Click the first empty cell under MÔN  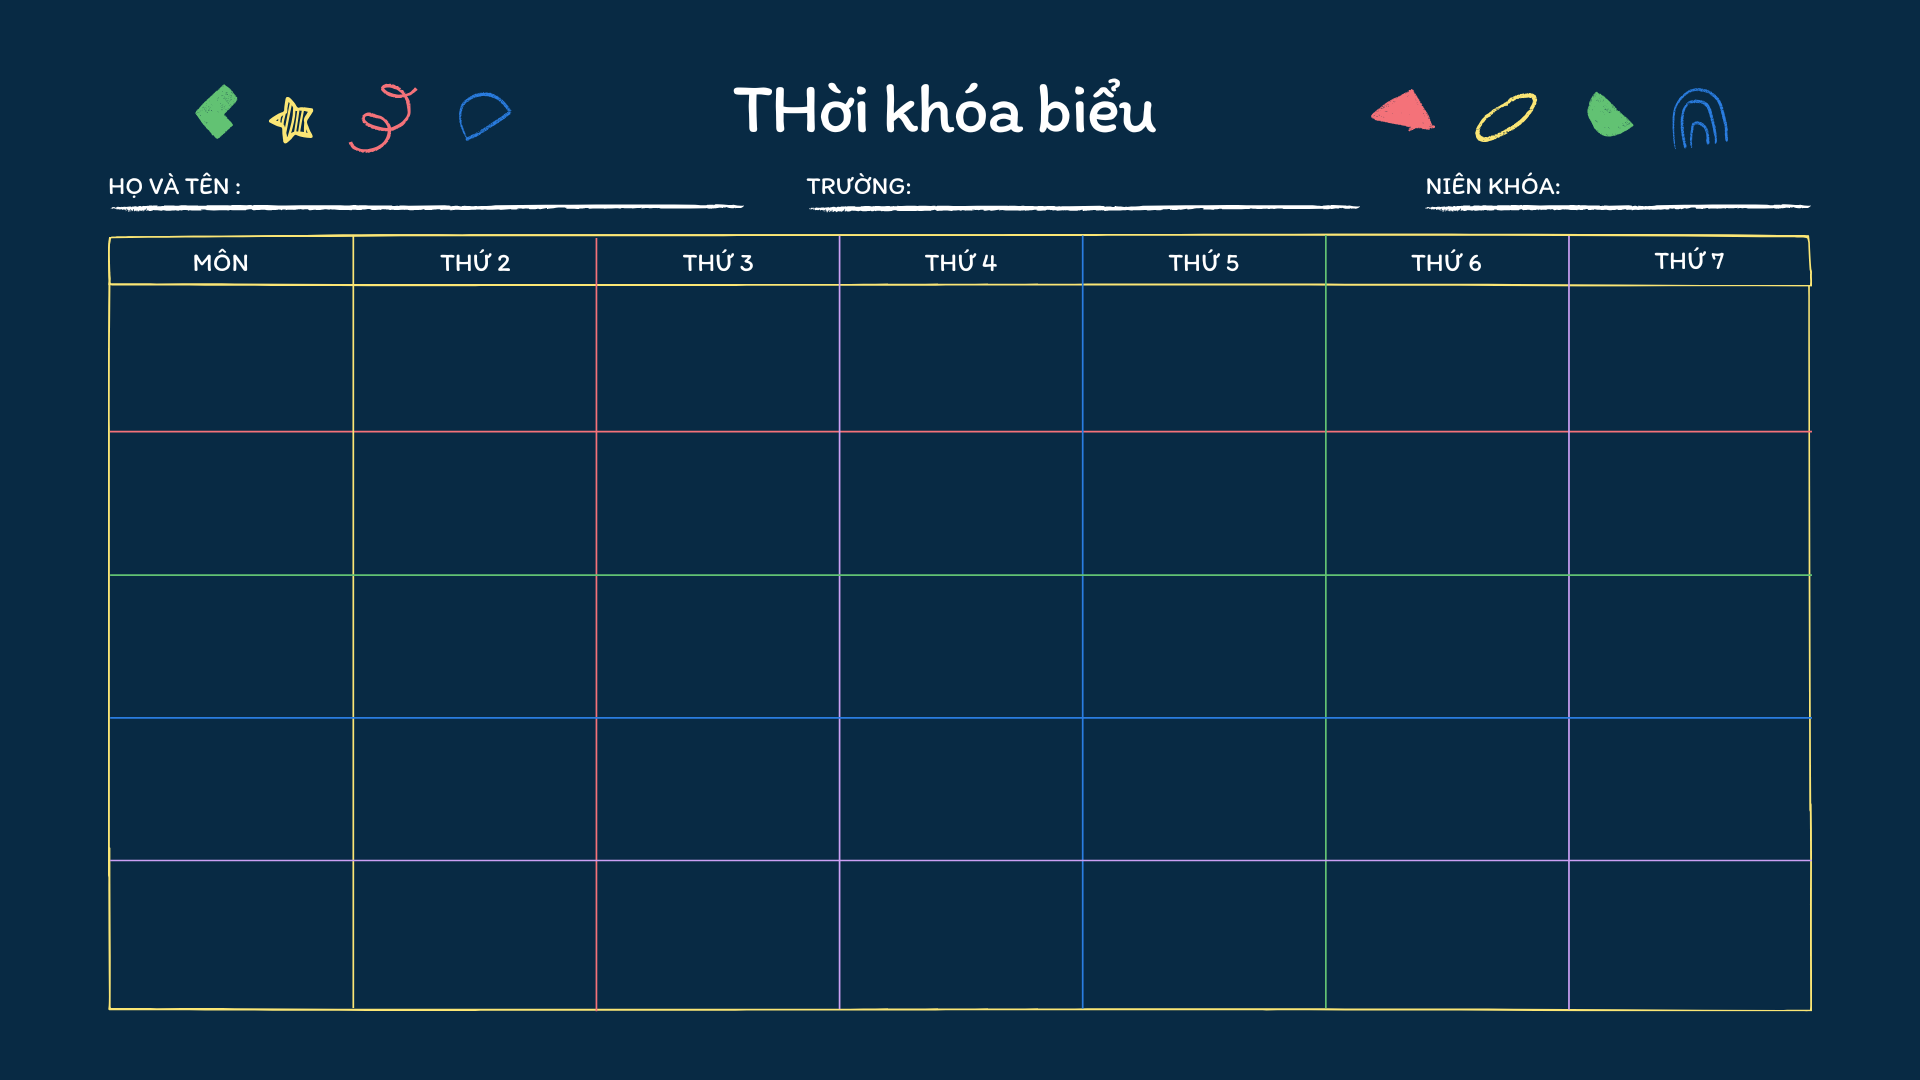(x=231, y=359)
